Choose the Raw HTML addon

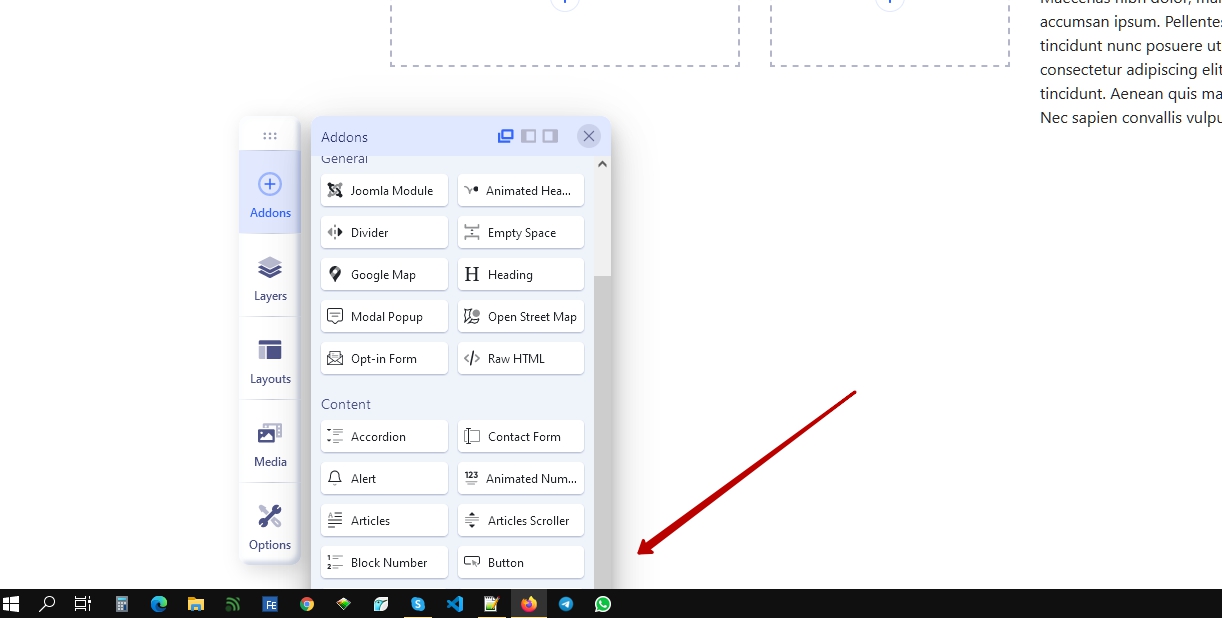tap(521, 359)
